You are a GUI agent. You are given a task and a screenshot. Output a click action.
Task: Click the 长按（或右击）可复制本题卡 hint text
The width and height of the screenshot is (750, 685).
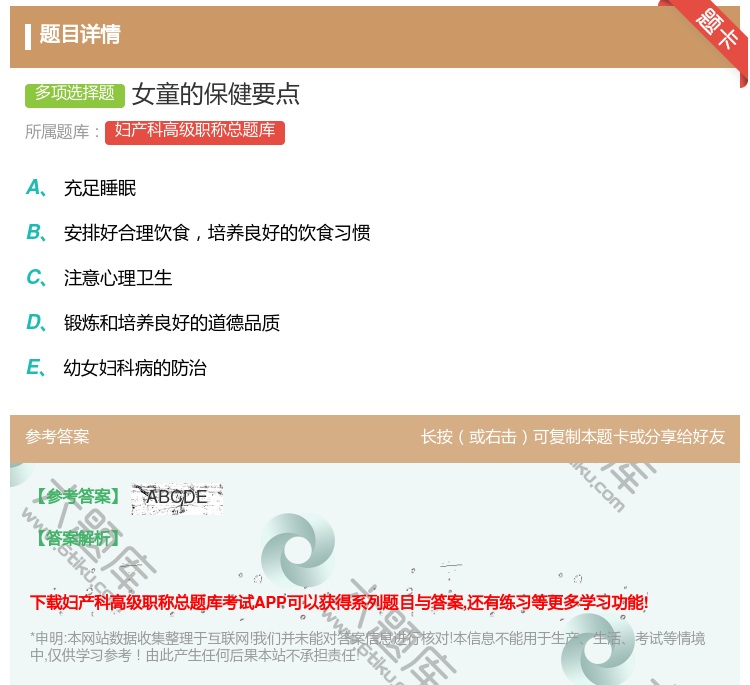573,437
